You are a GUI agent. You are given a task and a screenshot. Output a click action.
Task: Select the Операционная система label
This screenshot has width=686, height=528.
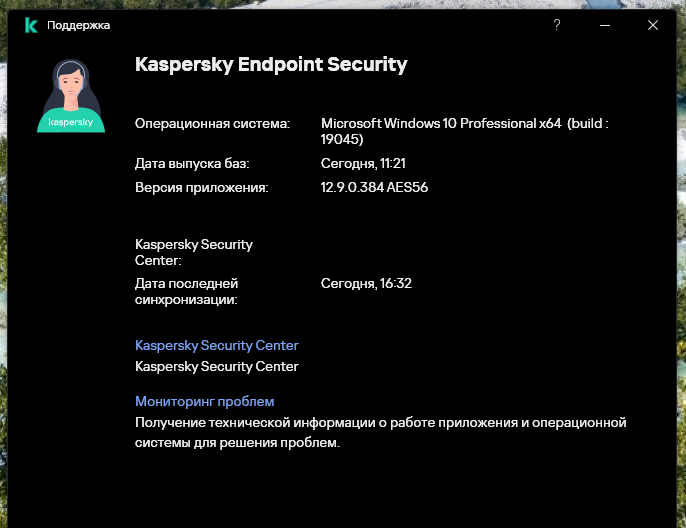[212, 123]
